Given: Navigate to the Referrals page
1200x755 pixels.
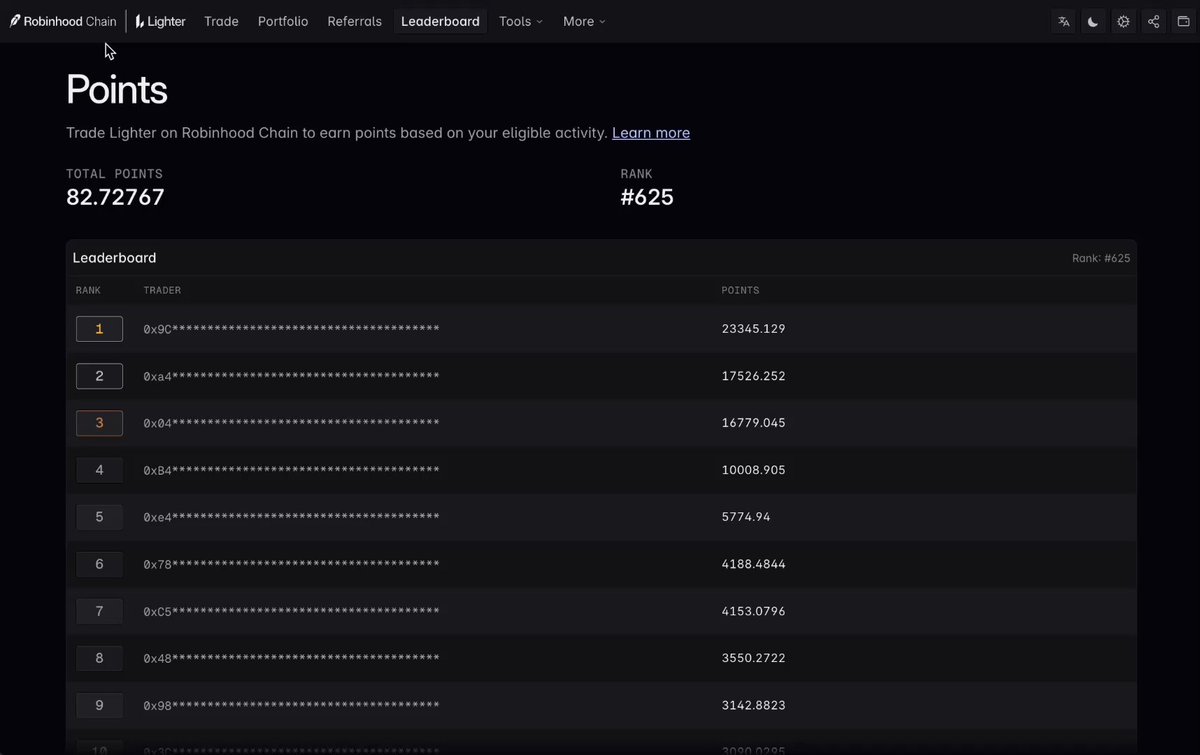Looking at the screenshot, I should pos(355,21).
